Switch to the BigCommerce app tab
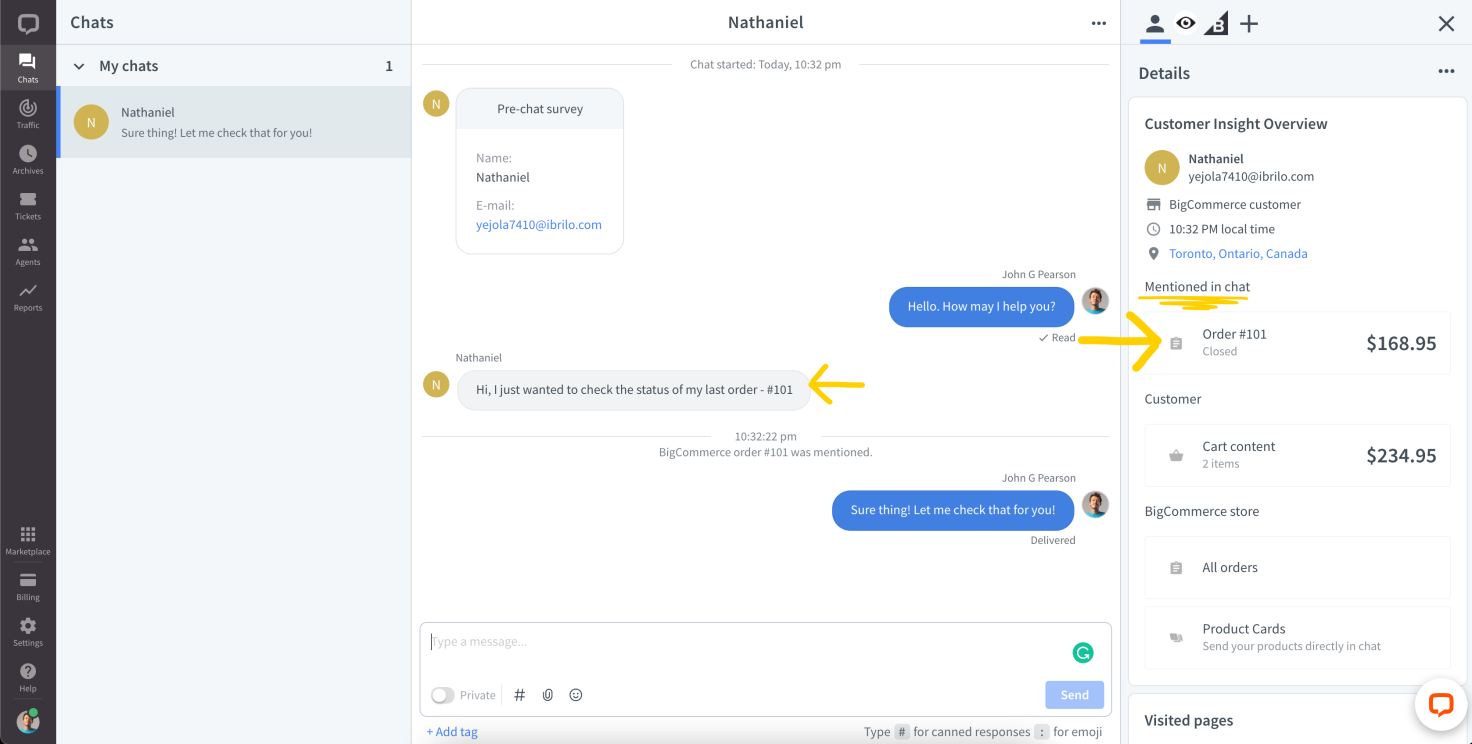 1216,24
